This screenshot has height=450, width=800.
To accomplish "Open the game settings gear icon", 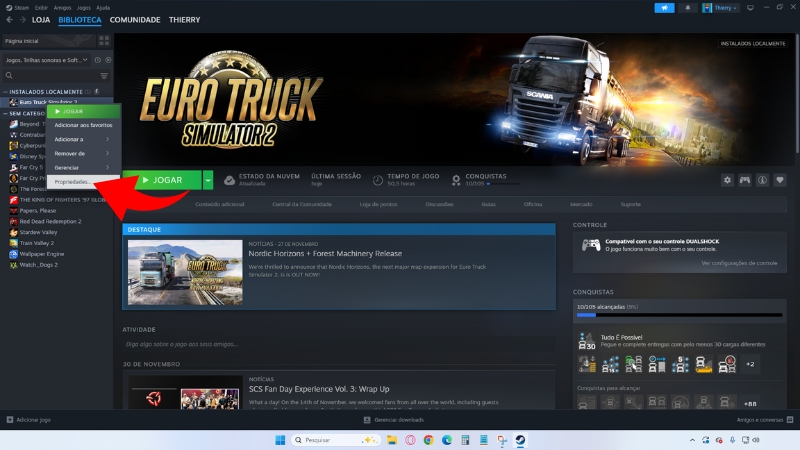I will (727, 180).
